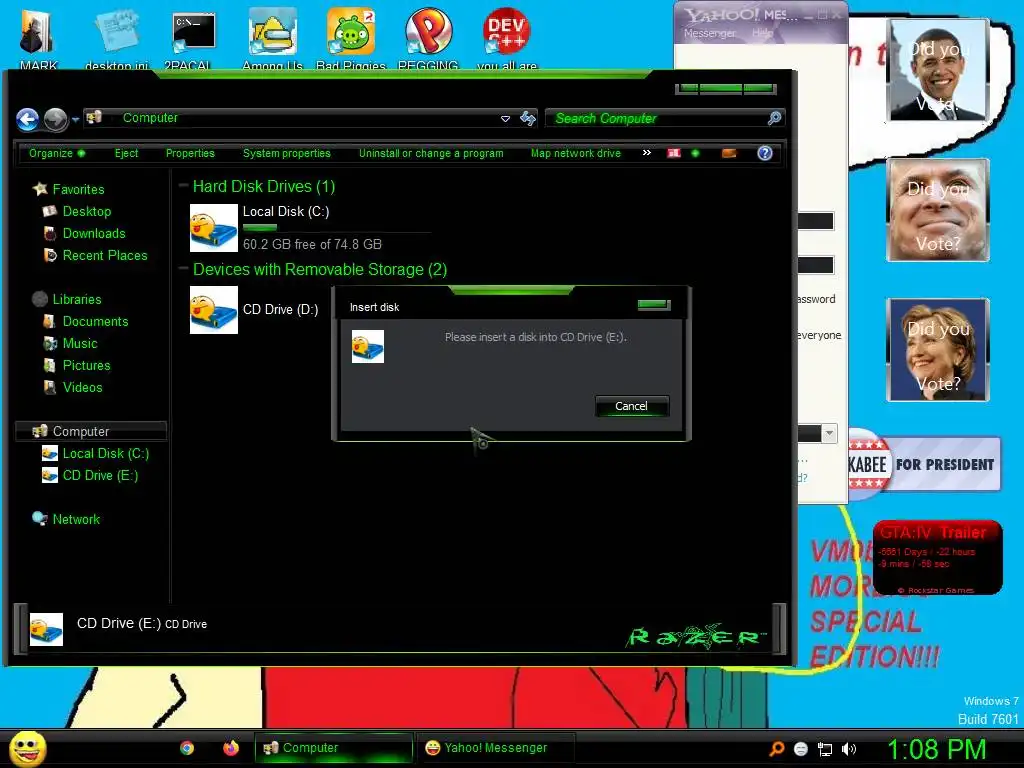Click the network tray icon
The height and width of the screenshot is (768, 1024).
click(825, 750)
